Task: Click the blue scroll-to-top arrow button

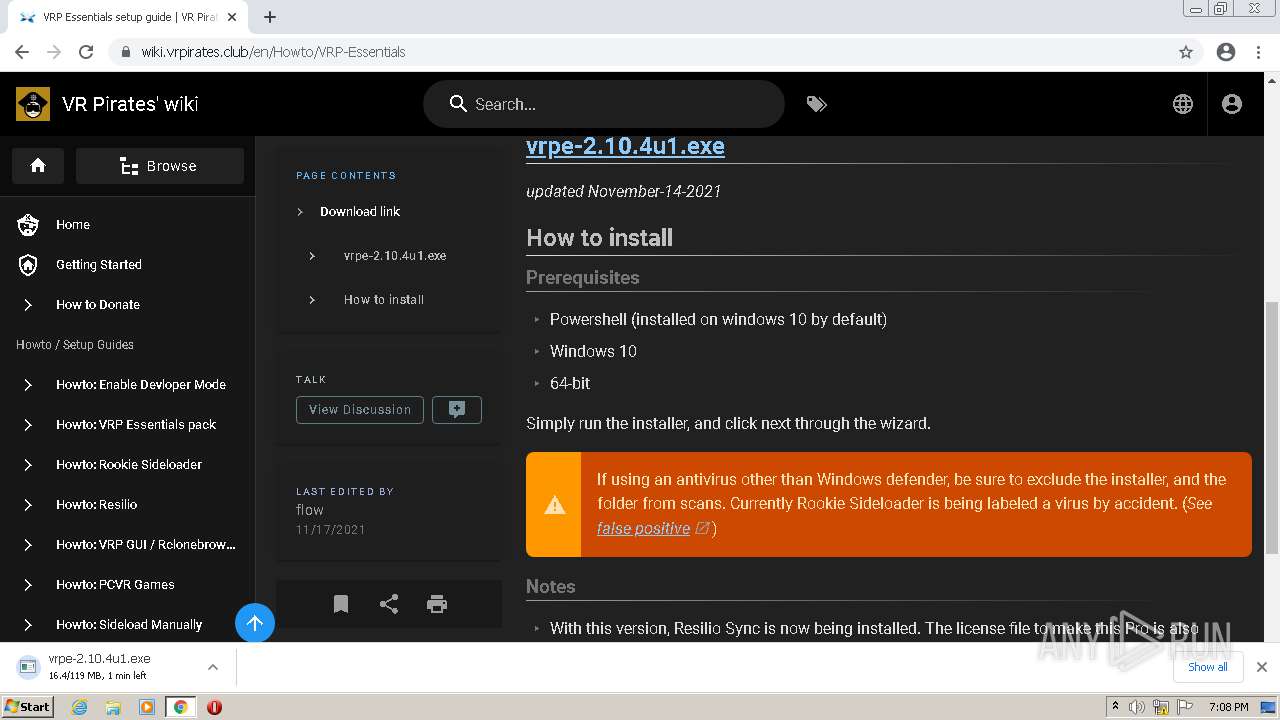Action: coord(255,624)
